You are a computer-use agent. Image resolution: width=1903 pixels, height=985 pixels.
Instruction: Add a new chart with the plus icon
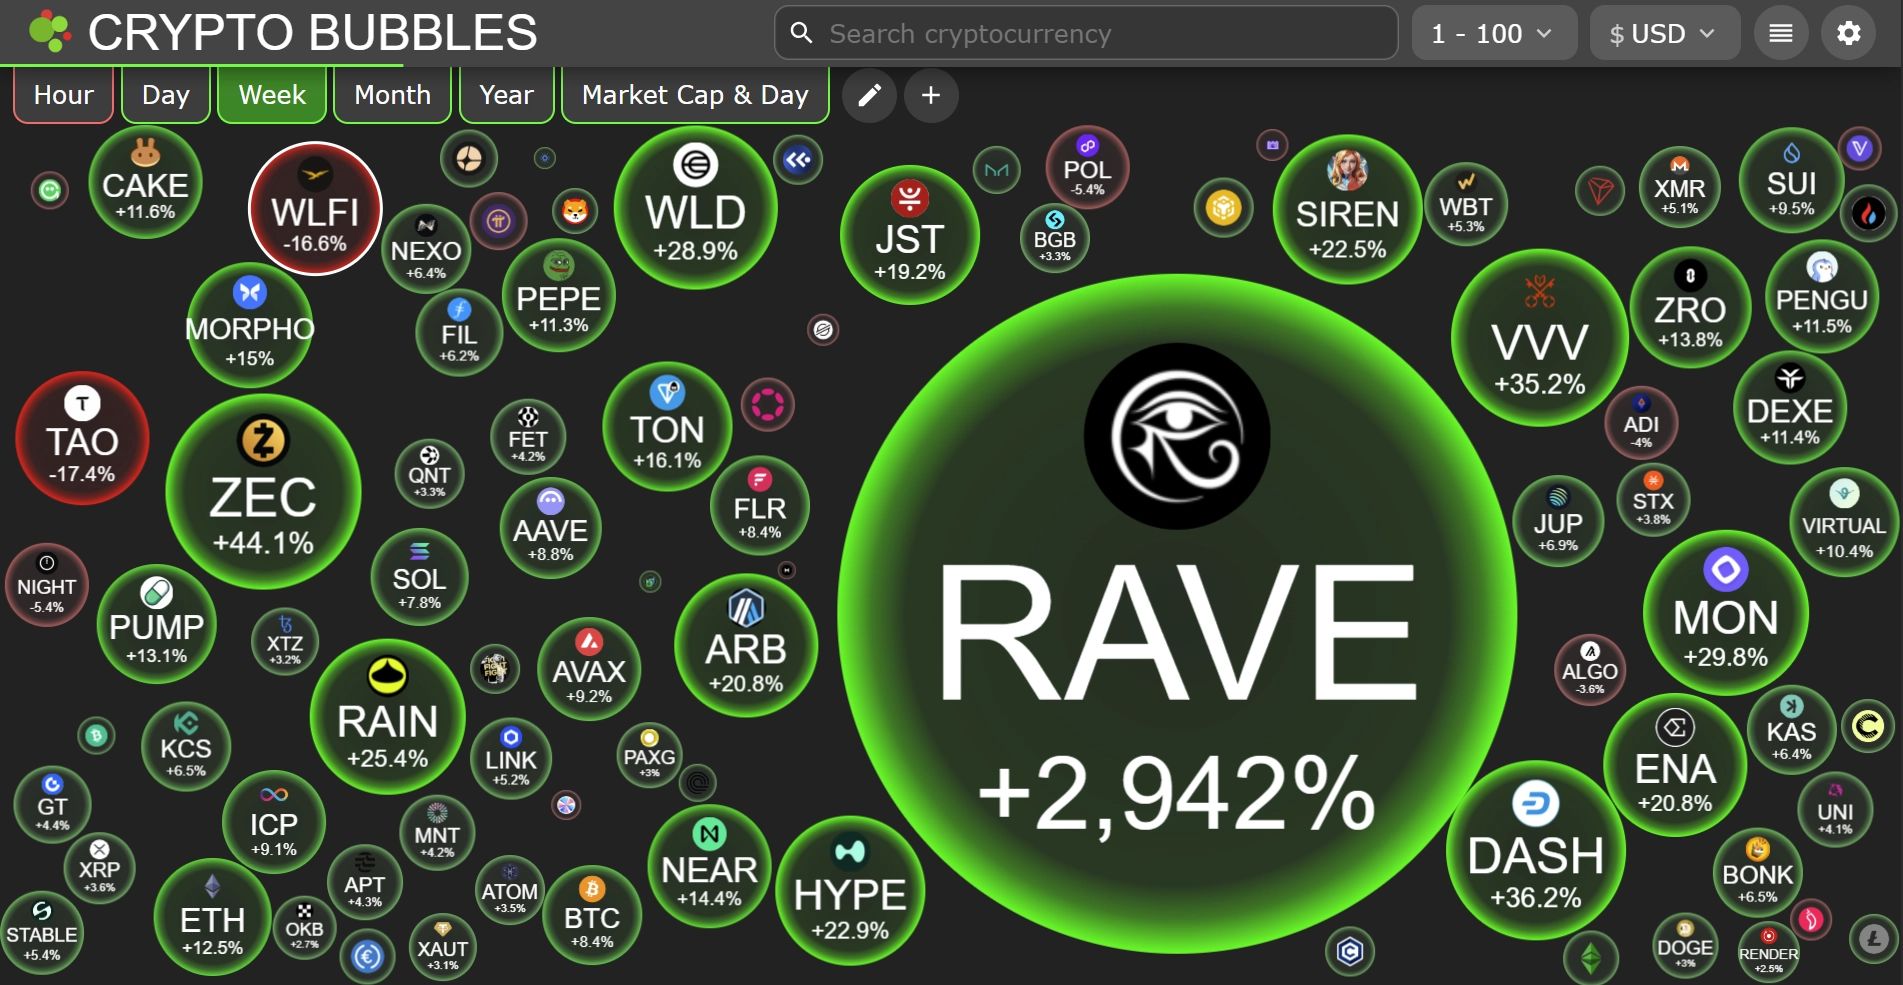[x=931, y=95]
